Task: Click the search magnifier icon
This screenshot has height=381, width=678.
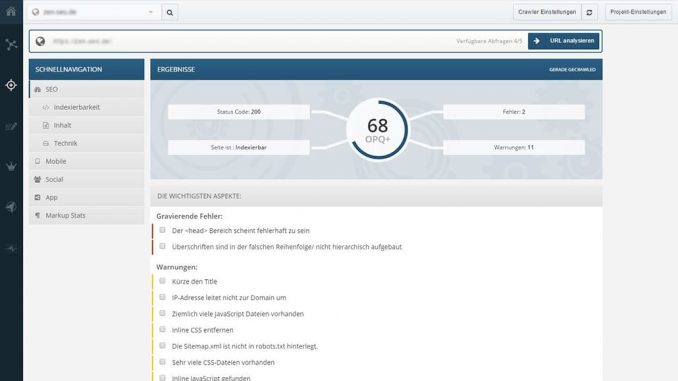Action: 170,13
